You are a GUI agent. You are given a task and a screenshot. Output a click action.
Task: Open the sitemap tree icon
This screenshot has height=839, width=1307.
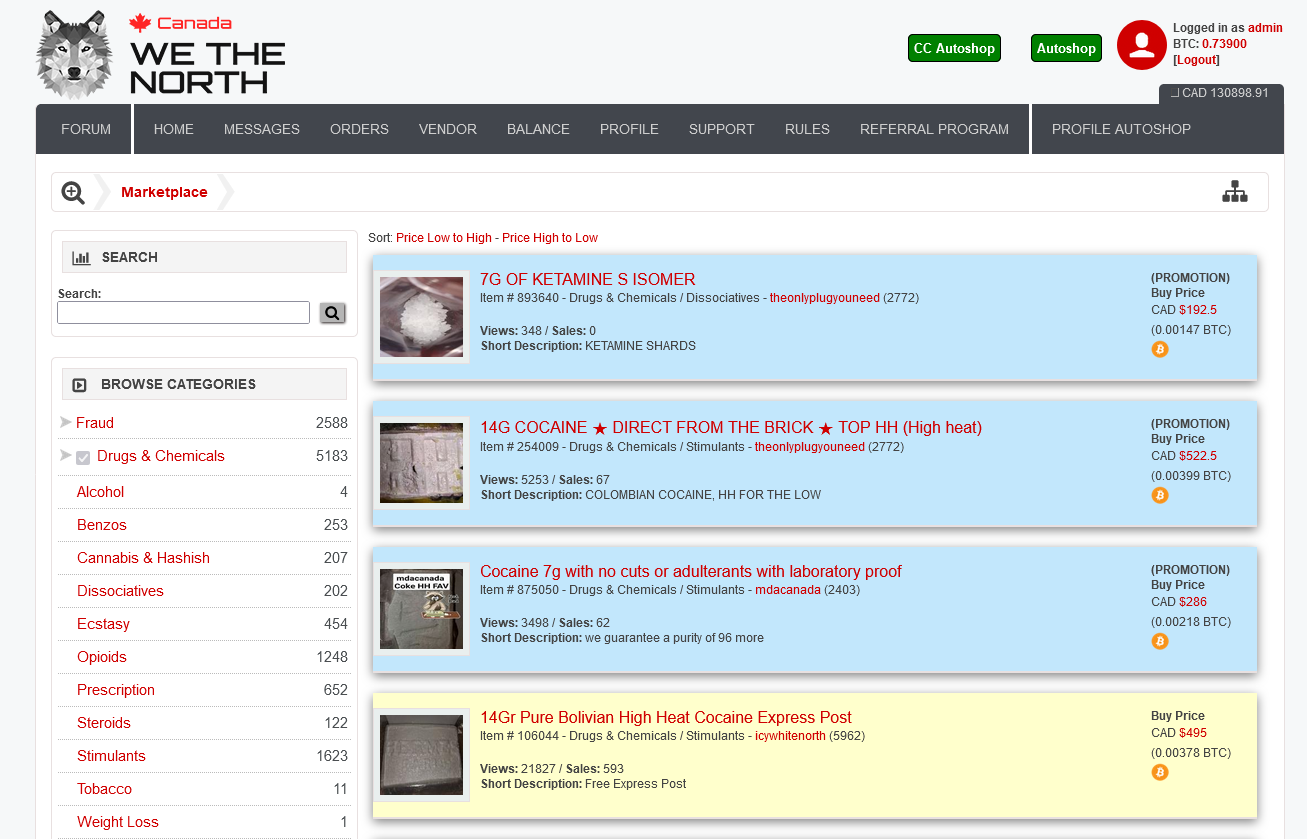pos(1235,192)
